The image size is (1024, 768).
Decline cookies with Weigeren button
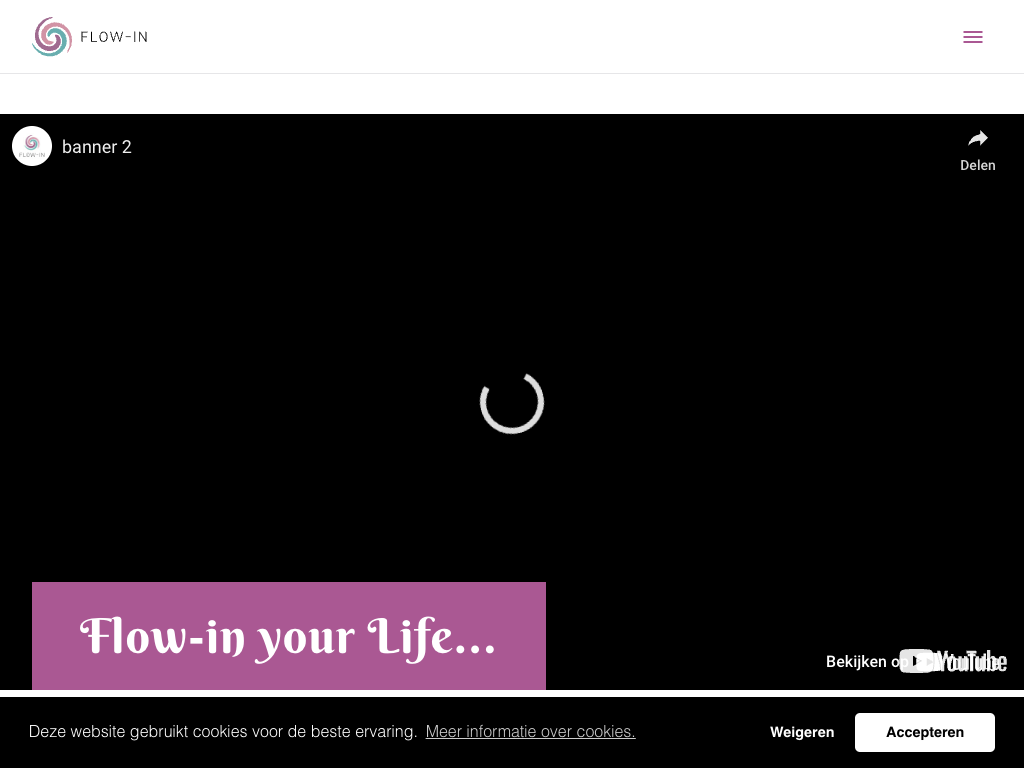click(802, 732)
